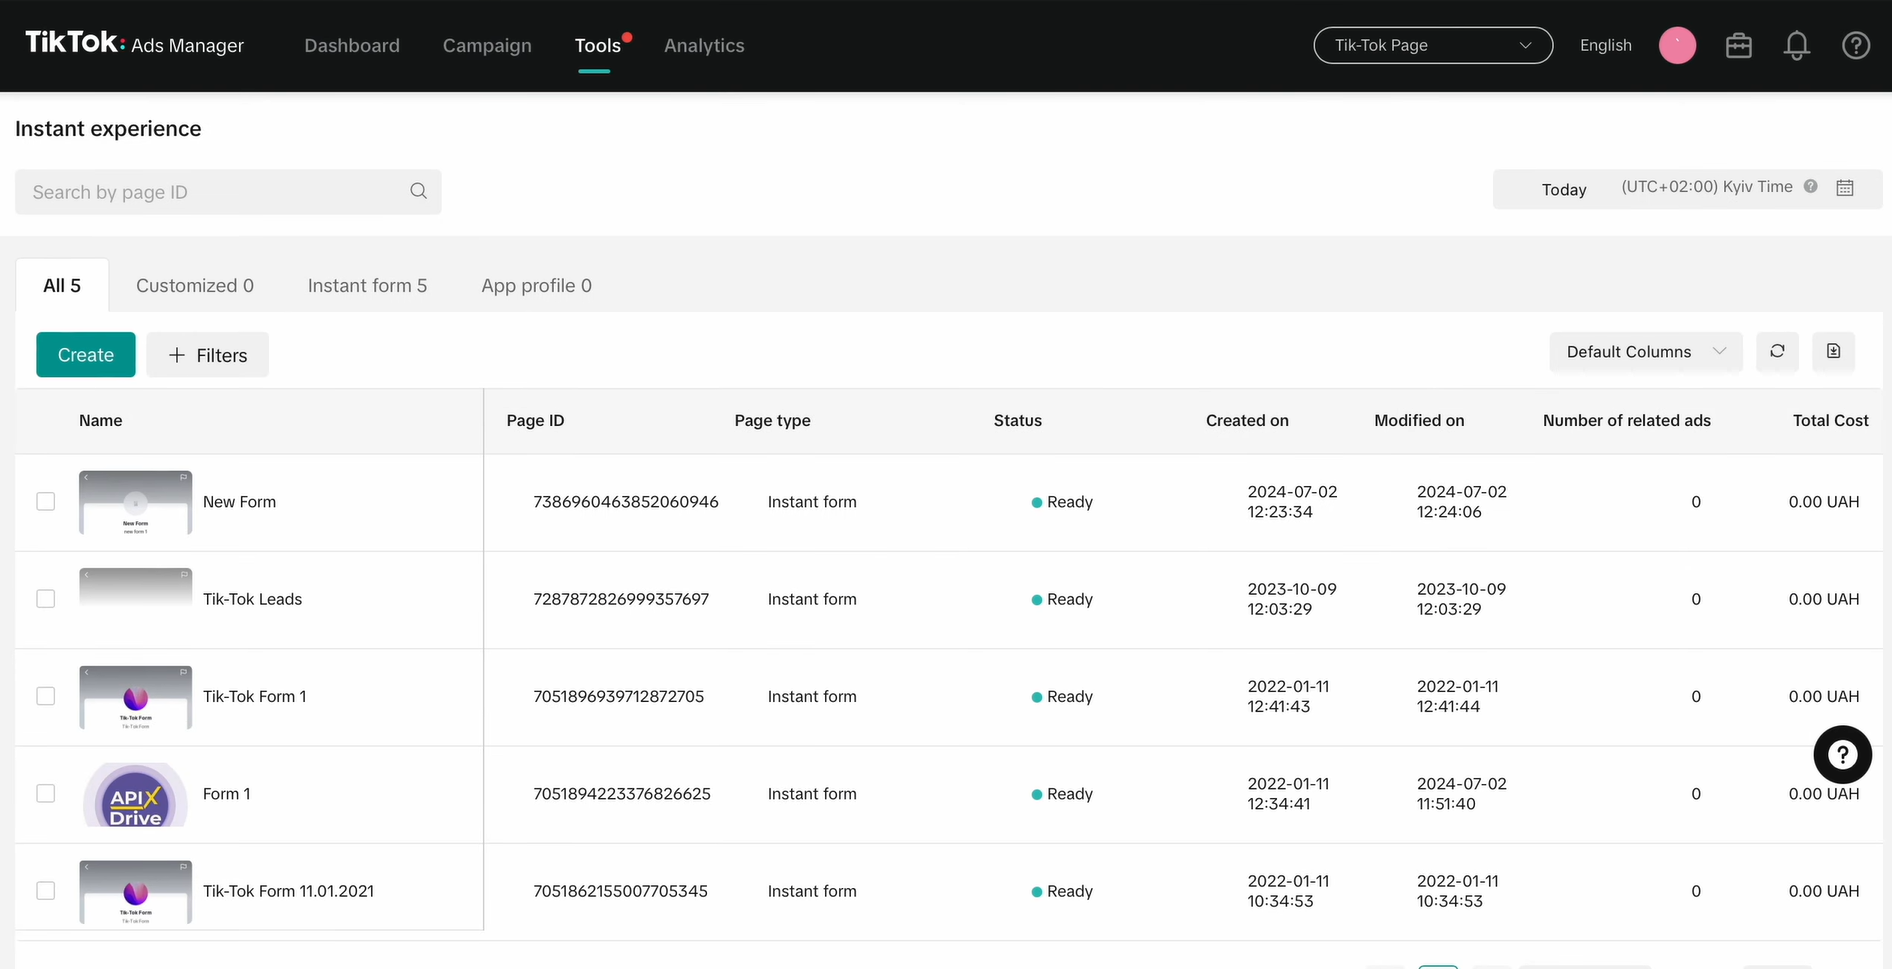Click the refresh table icon
This screenshot has height=969, width=1892.
1777,351
